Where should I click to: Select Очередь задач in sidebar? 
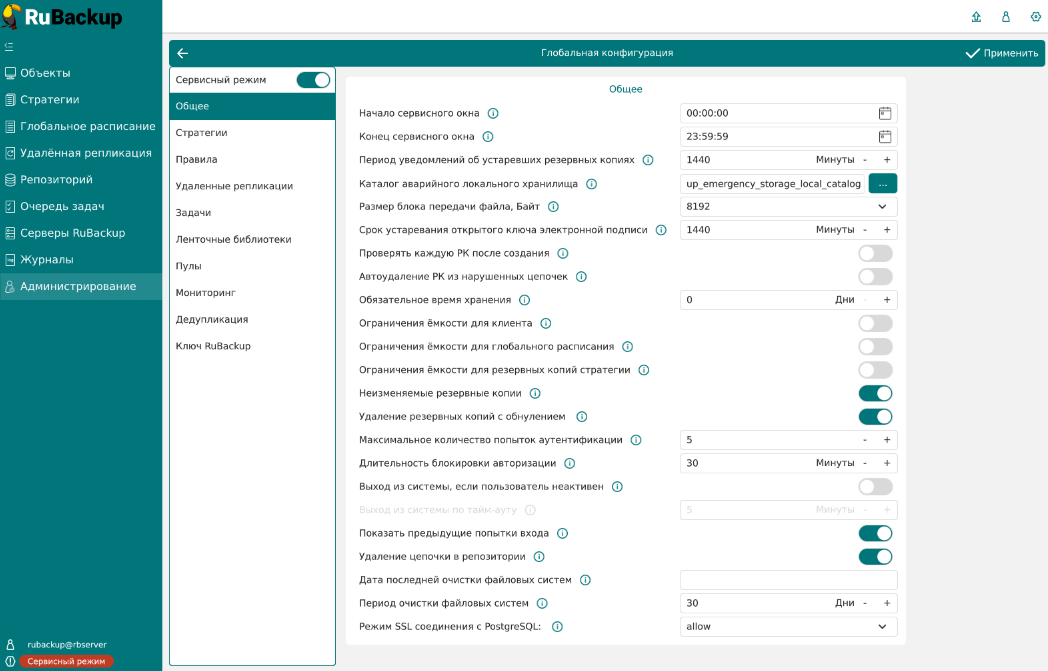click(62, 206)
